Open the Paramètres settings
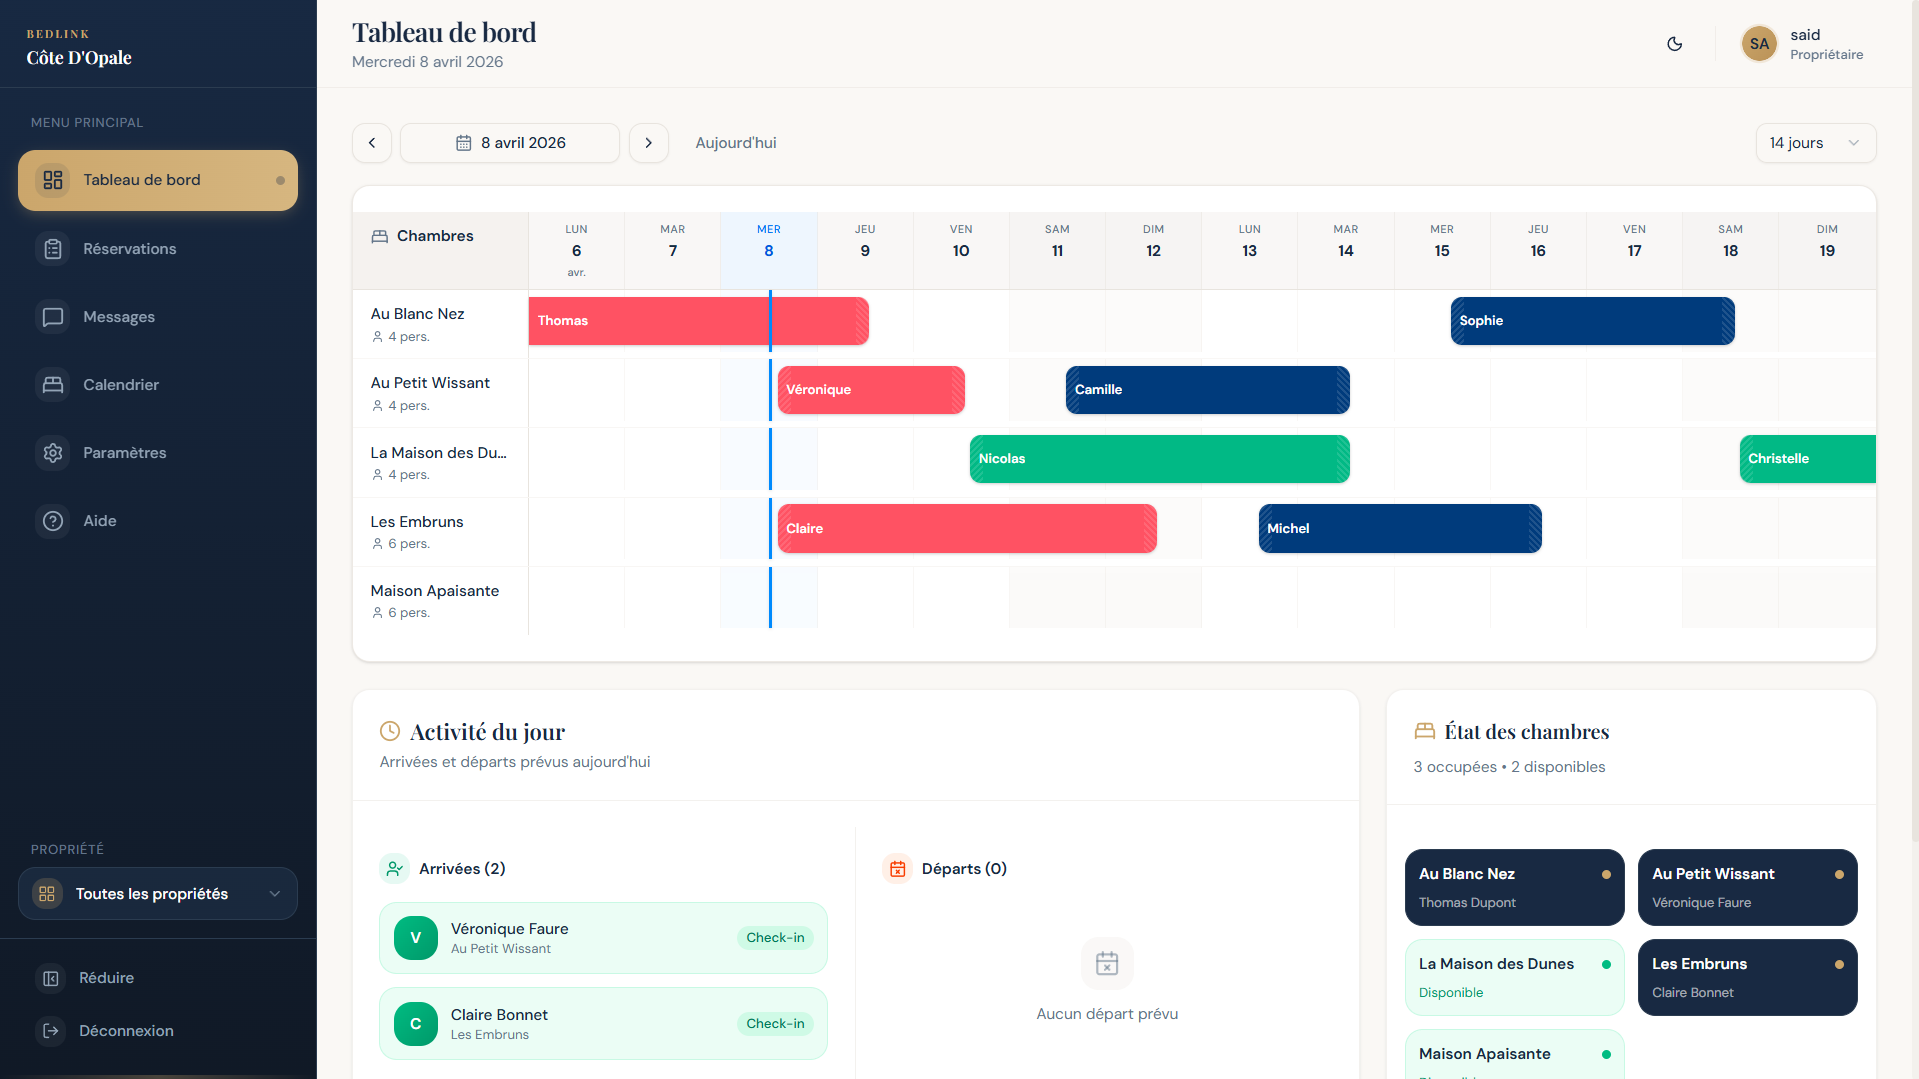Viewport: 1919px width, 1079px height. (x=124, y=452)
